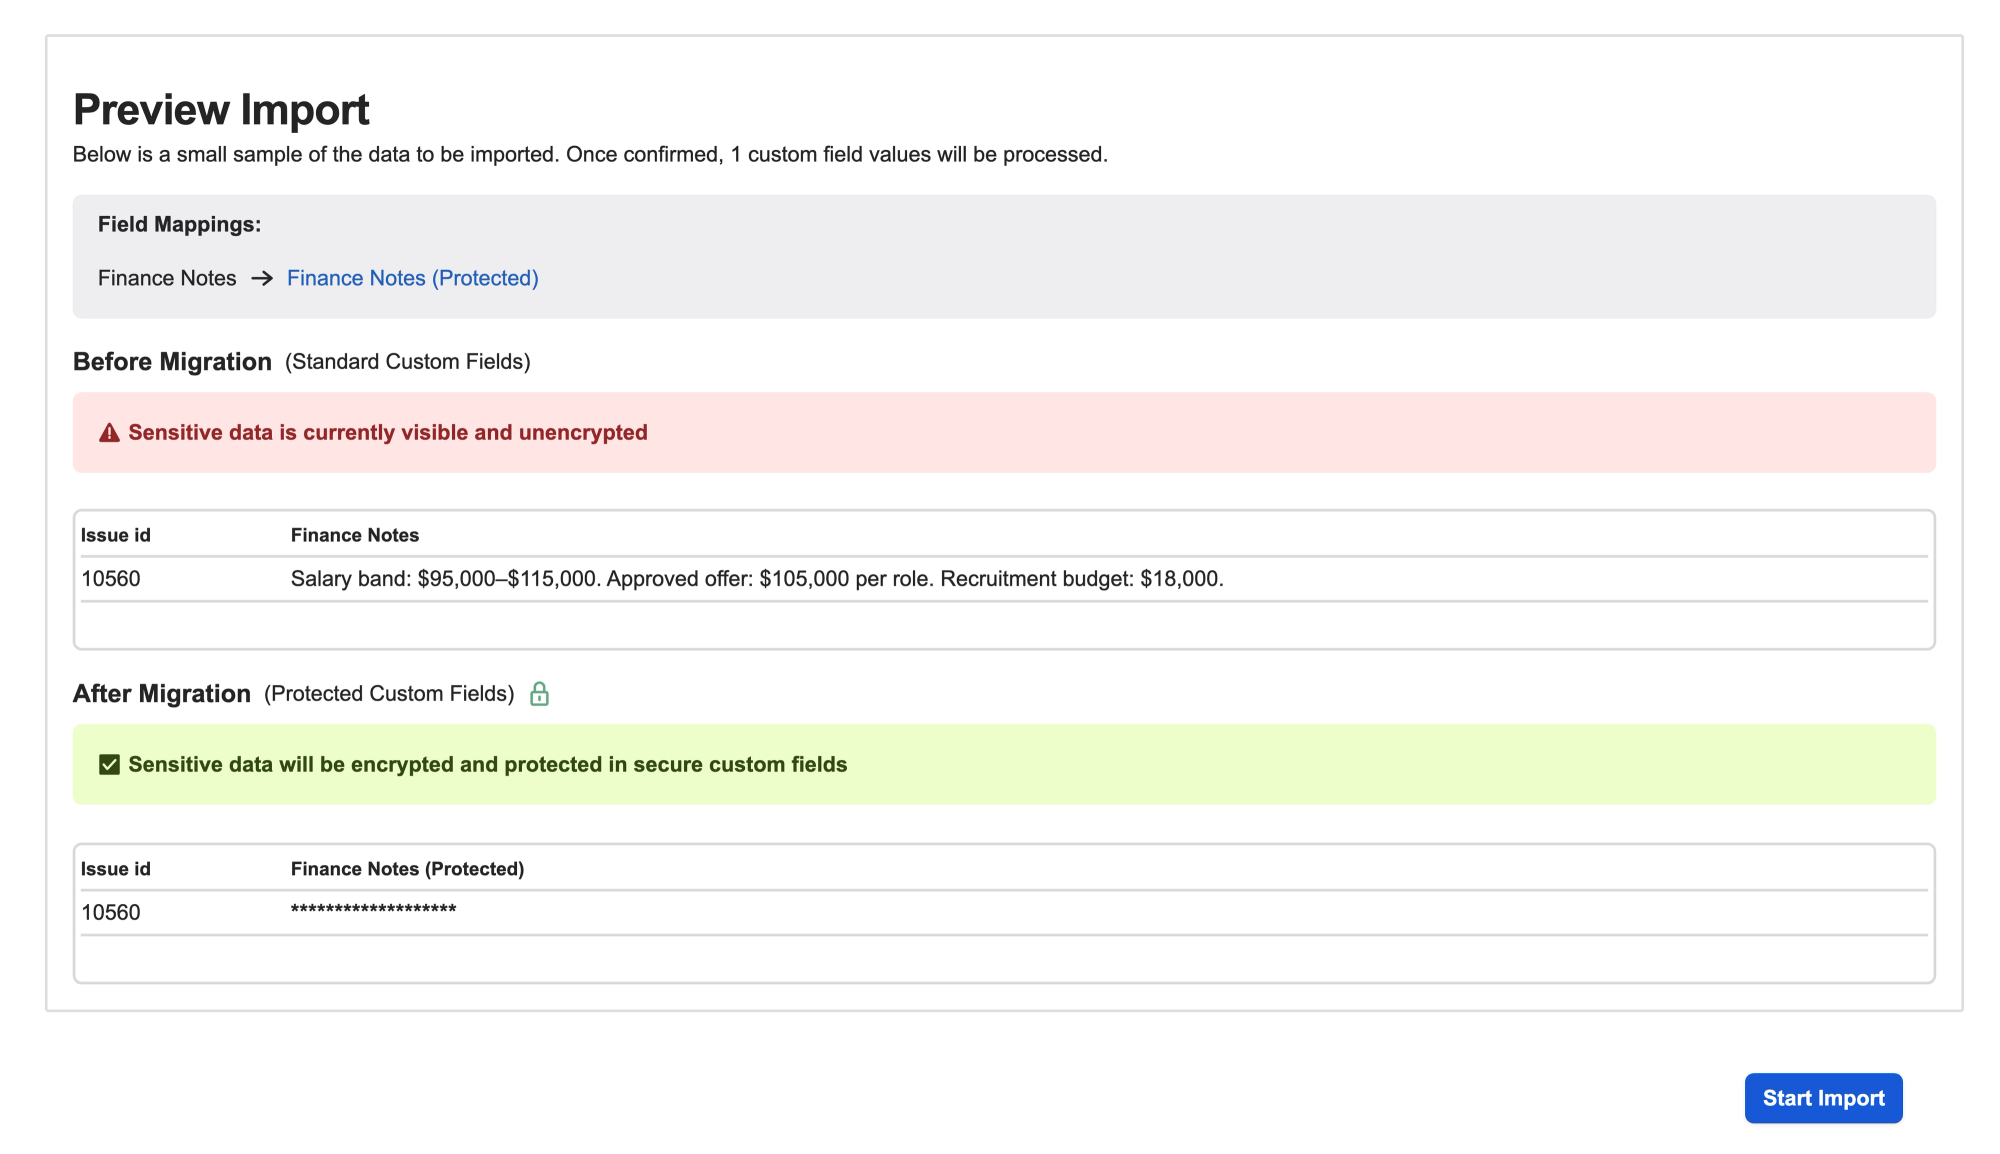
Task: Click the Finance Notes (Protected) column header
Action: coord(407,869)
